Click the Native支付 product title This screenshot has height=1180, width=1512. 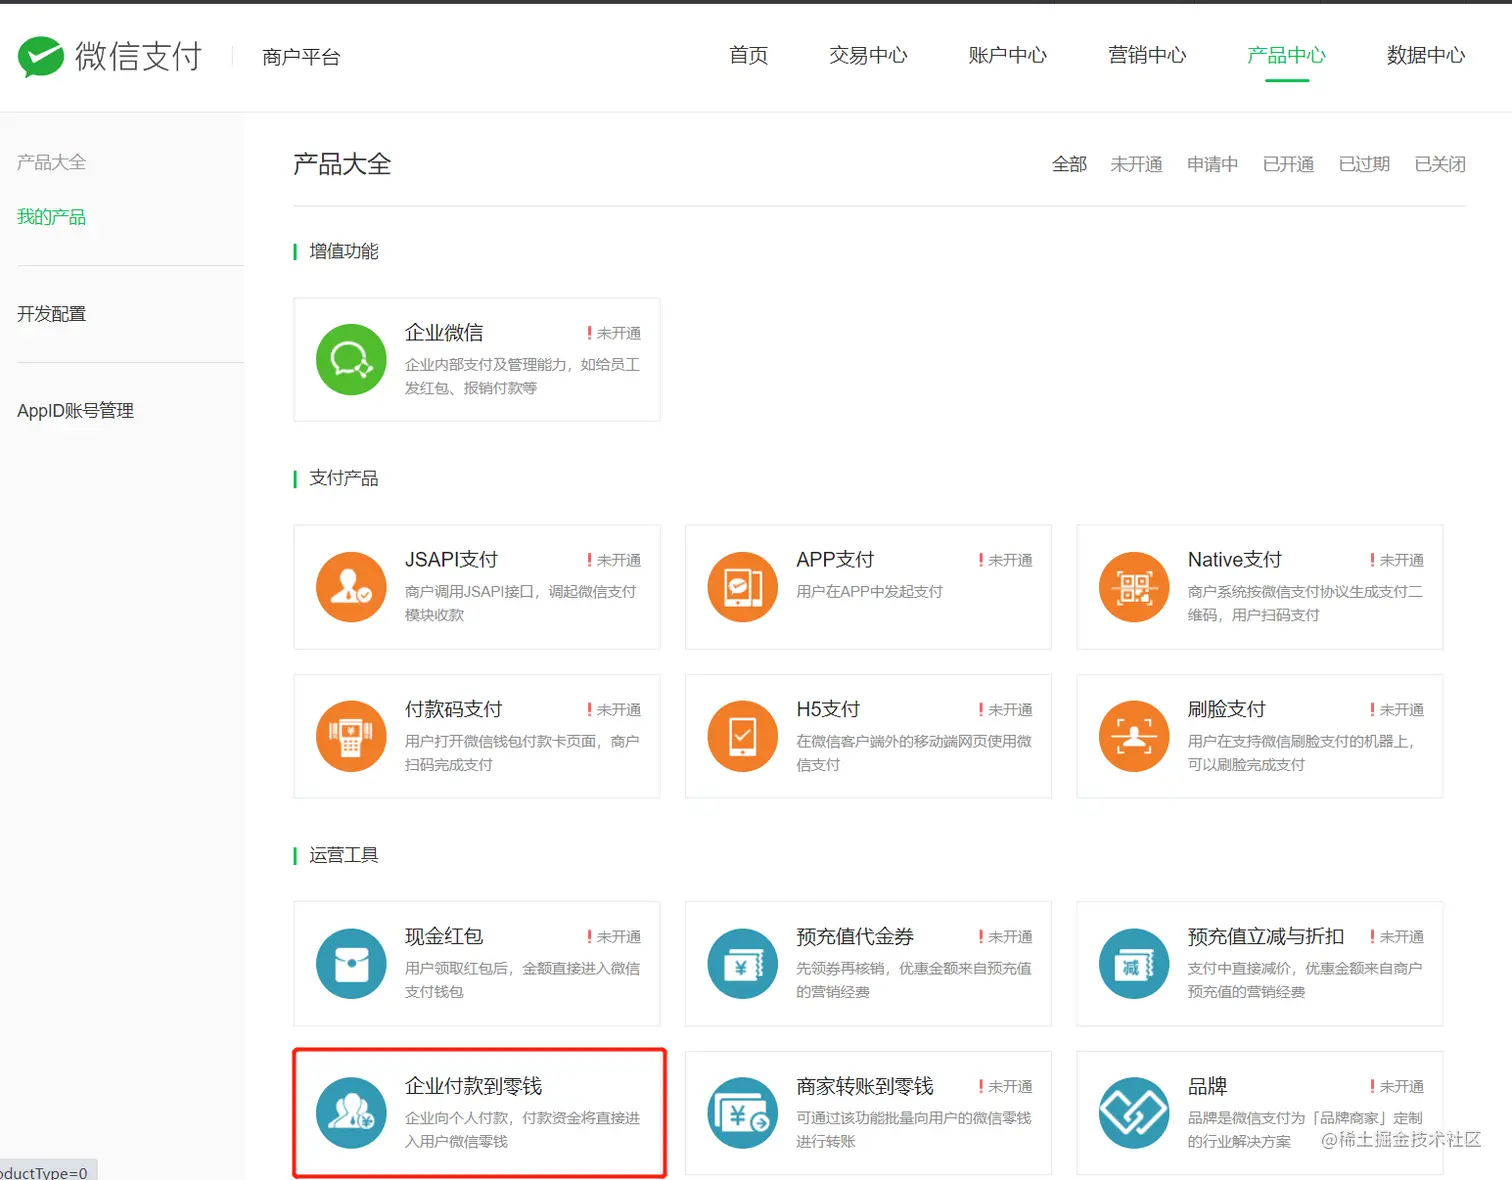coord(1235,559)
